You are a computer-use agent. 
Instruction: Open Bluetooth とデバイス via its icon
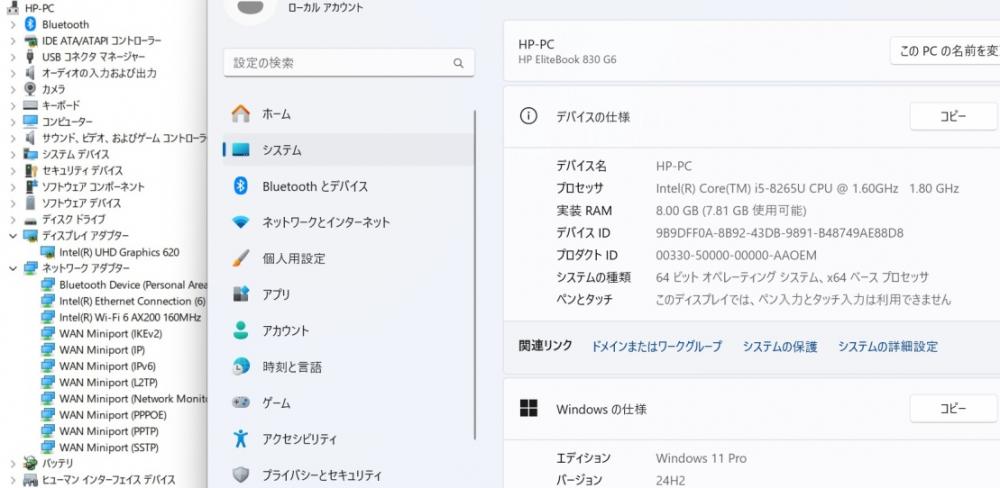pos(240,186)
